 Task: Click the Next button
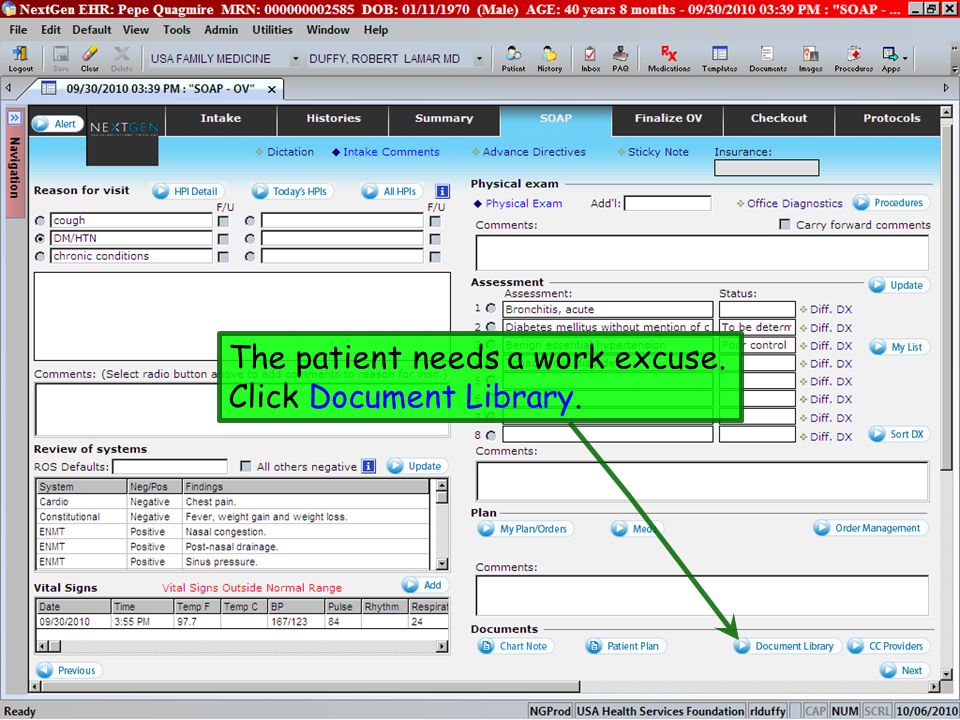904,670
